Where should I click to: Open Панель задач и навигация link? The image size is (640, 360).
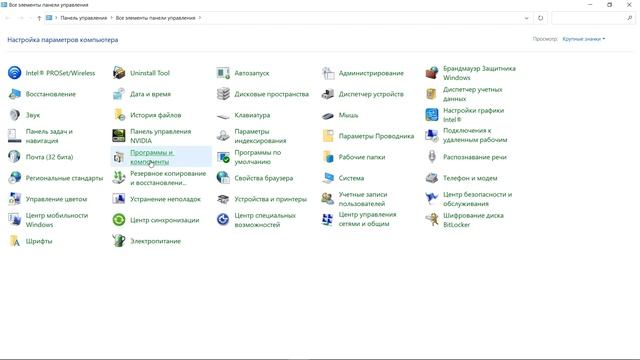coord(49,136)
